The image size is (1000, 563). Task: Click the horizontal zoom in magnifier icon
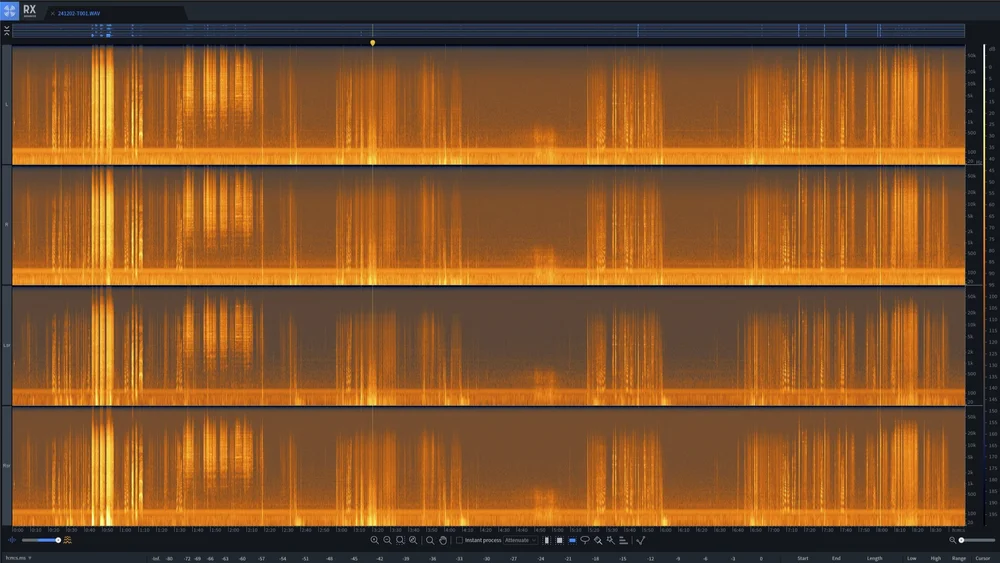point(374,540)
